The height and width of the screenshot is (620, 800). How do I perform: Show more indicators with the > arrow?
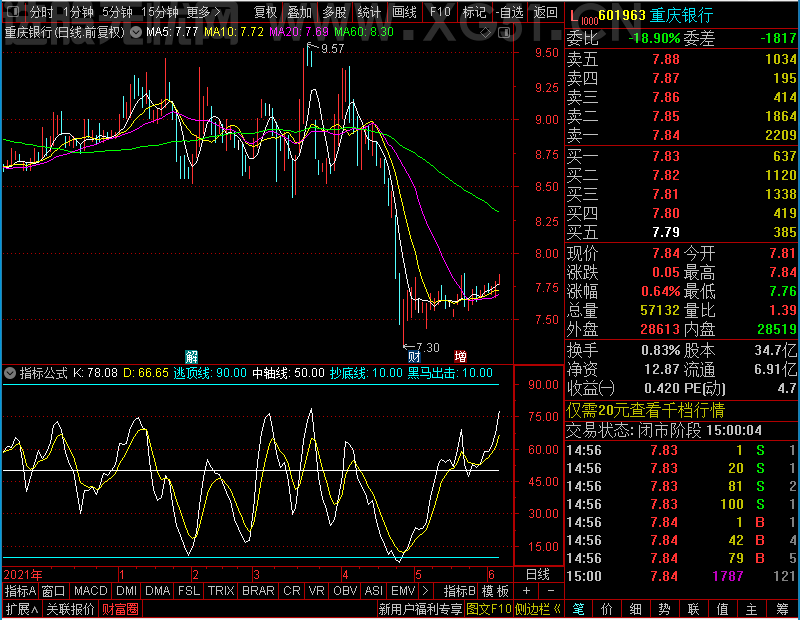click(426, 591)
